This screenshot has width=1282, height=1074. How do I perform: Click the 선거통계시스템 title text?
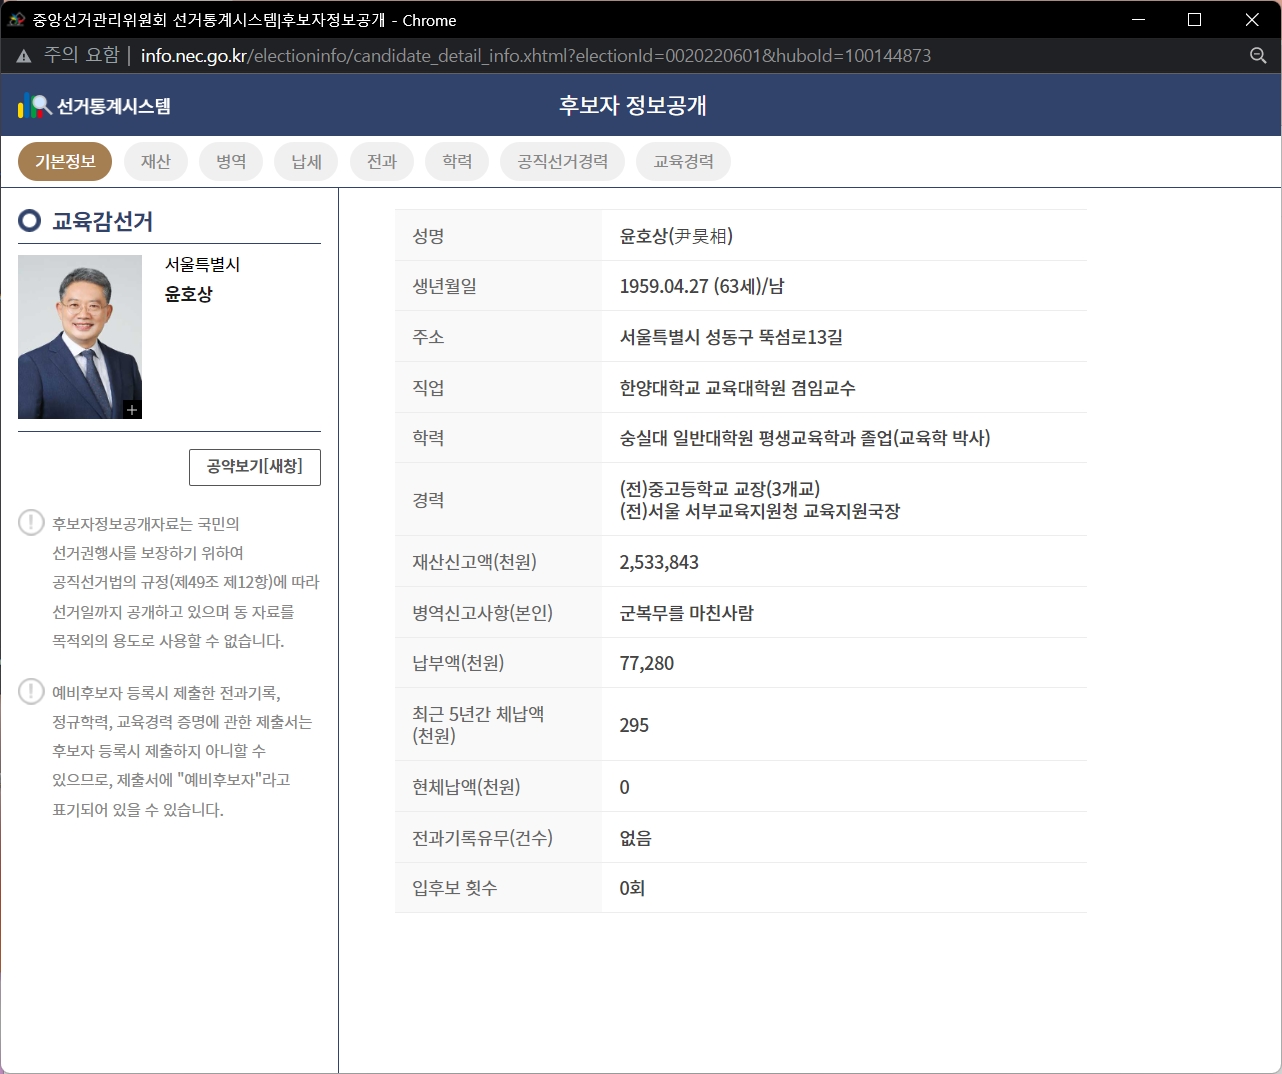tap(113, 106)
